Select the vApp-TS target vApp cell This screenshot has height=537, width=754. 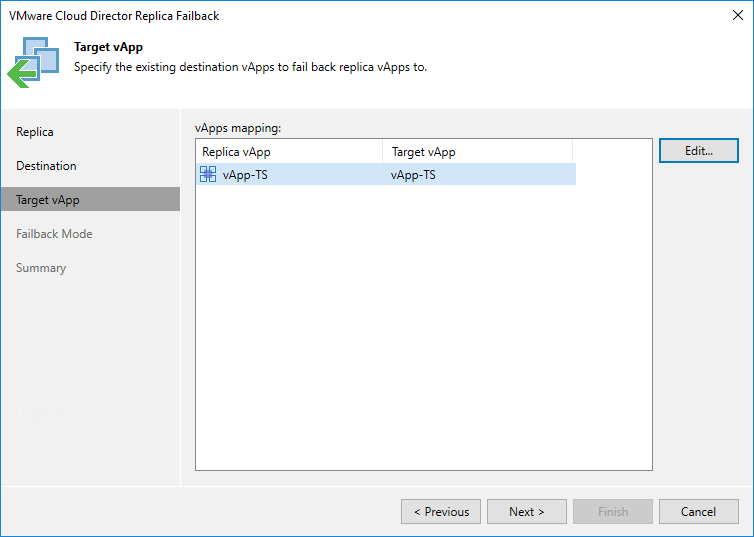click(413, 175)
